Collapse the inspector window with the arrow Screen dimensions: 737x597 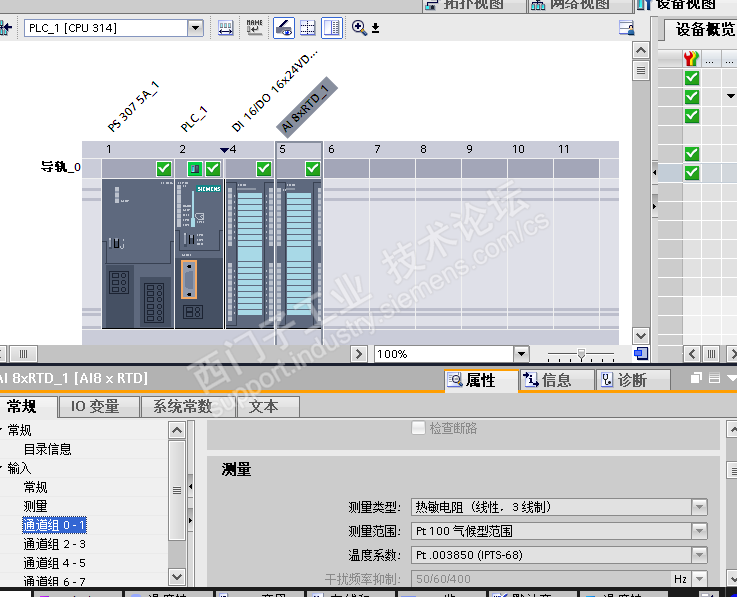(731, 378)
